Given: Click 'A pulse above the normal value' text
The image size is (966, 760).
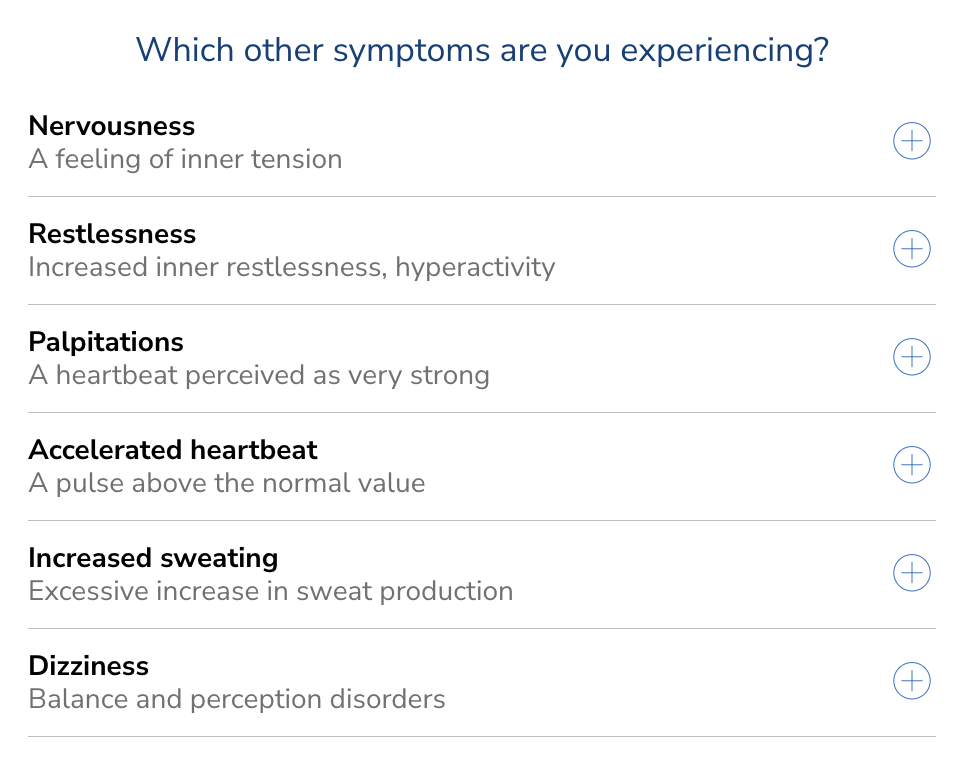Looking at the screenshot, I should click(x=227, y=483).
